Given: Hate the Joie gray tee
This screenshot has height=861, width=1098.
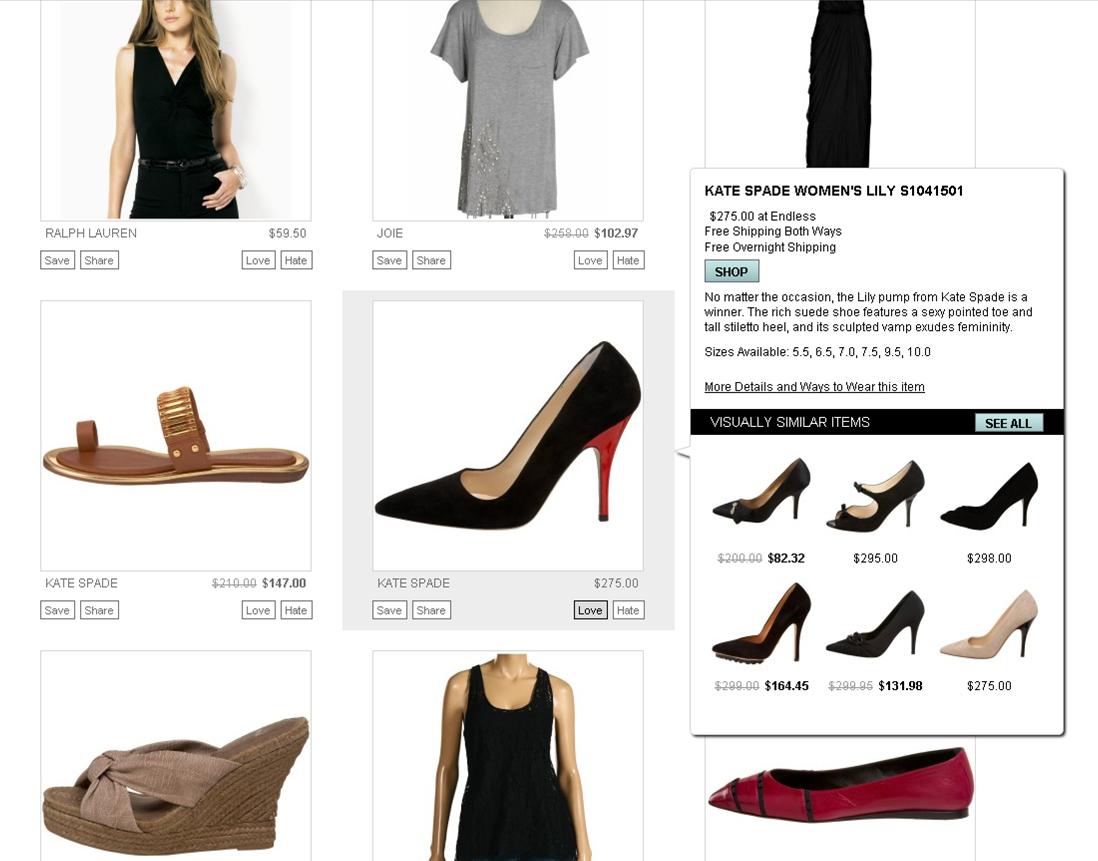Looking at the screenshot, I should [628, 260].
